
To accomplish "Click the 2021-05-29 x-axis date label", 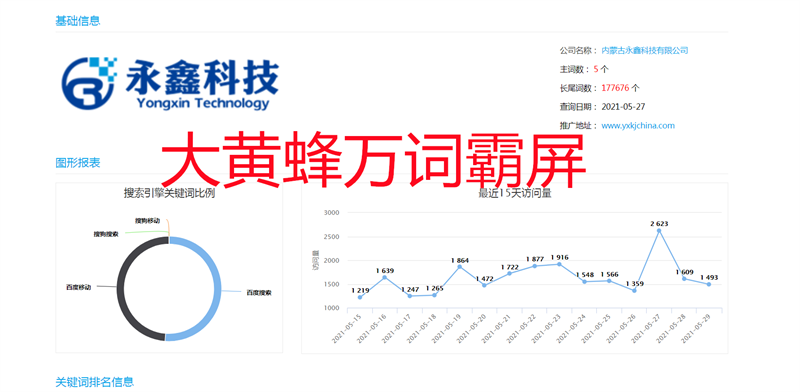I will point(694,329).
